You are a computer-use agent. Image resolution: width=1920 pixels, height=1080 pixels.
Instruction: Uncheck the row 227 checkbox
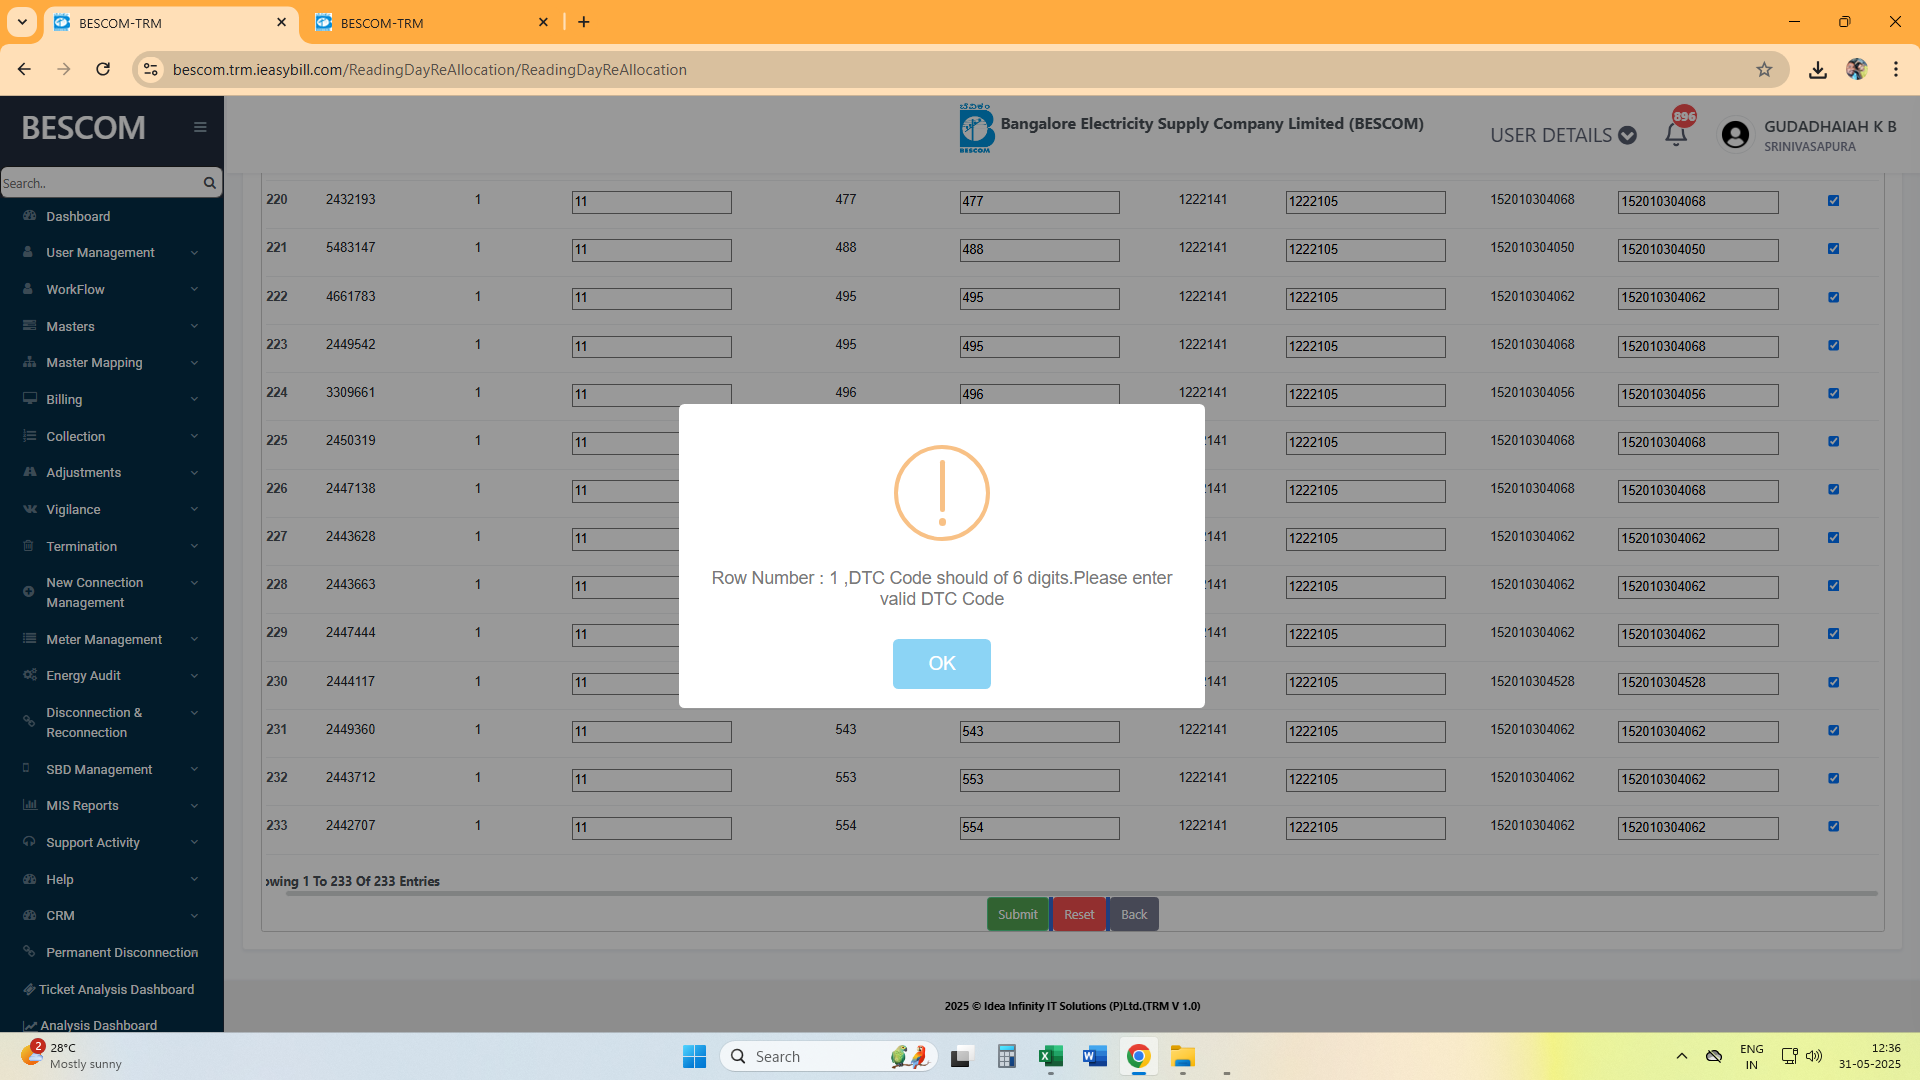(1833, 537)
